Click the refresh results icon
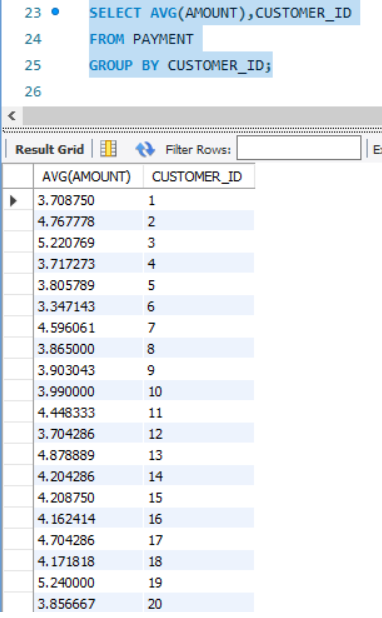The image size is (382, 618). point(145,149)
